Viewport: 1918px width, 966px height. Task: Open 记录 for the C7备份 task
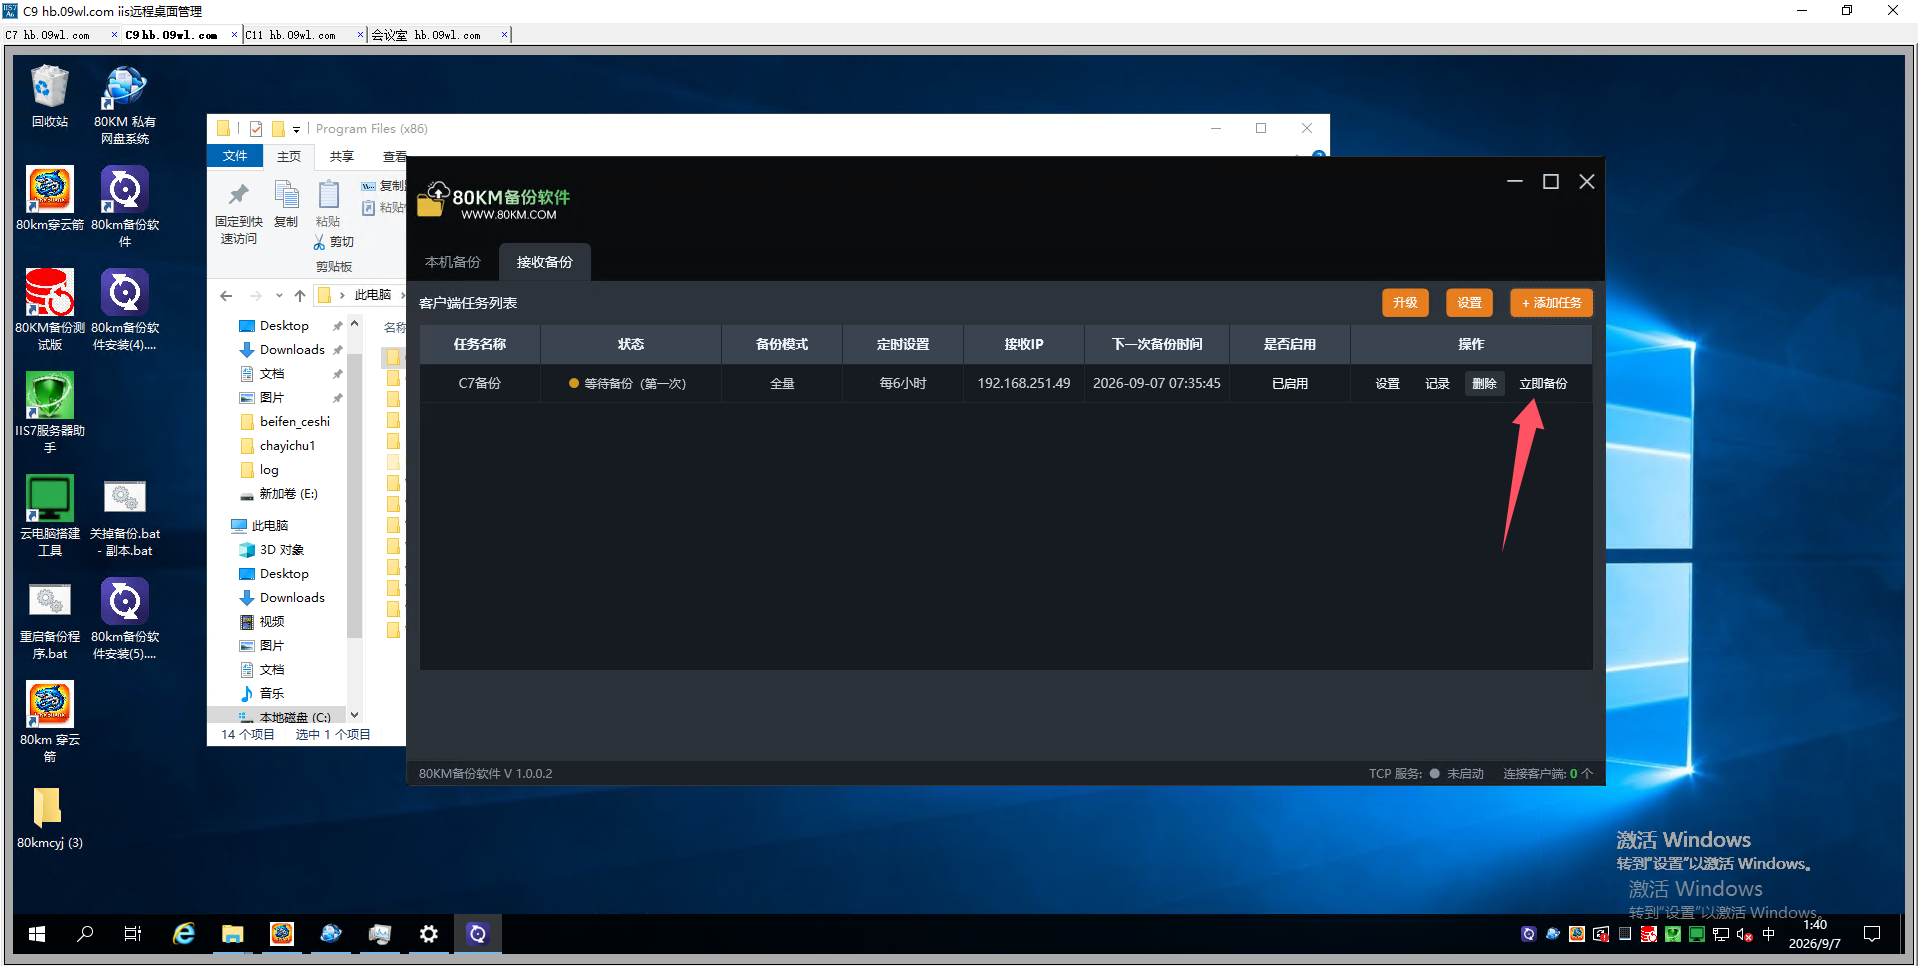[x=1437, y=384]
